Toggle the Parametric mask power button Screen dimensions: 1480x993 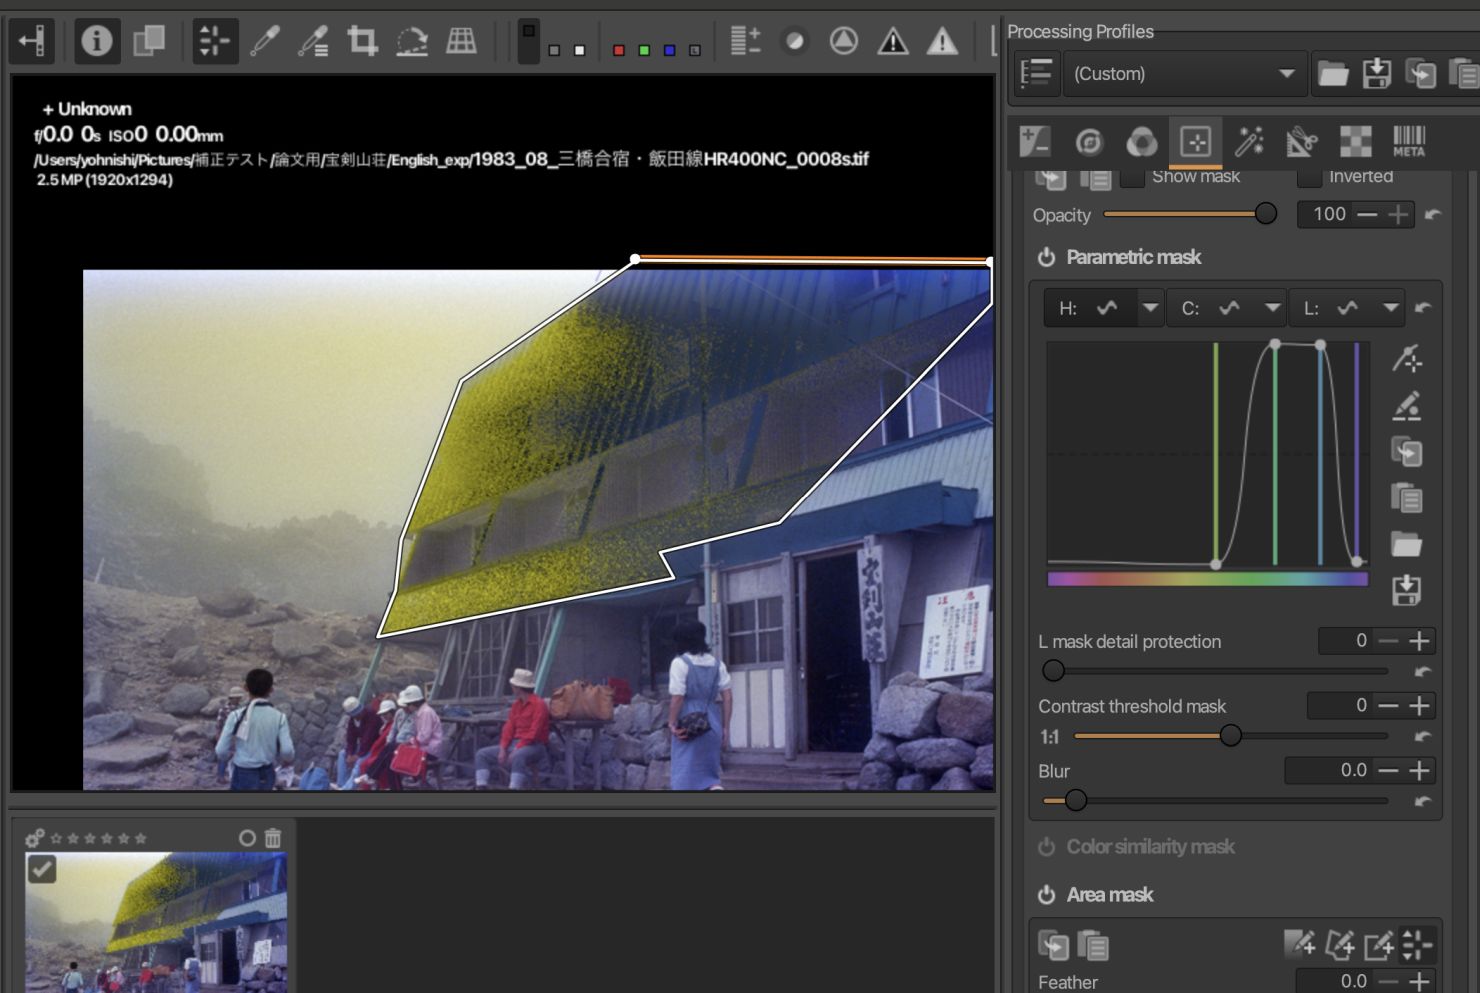1046,257
